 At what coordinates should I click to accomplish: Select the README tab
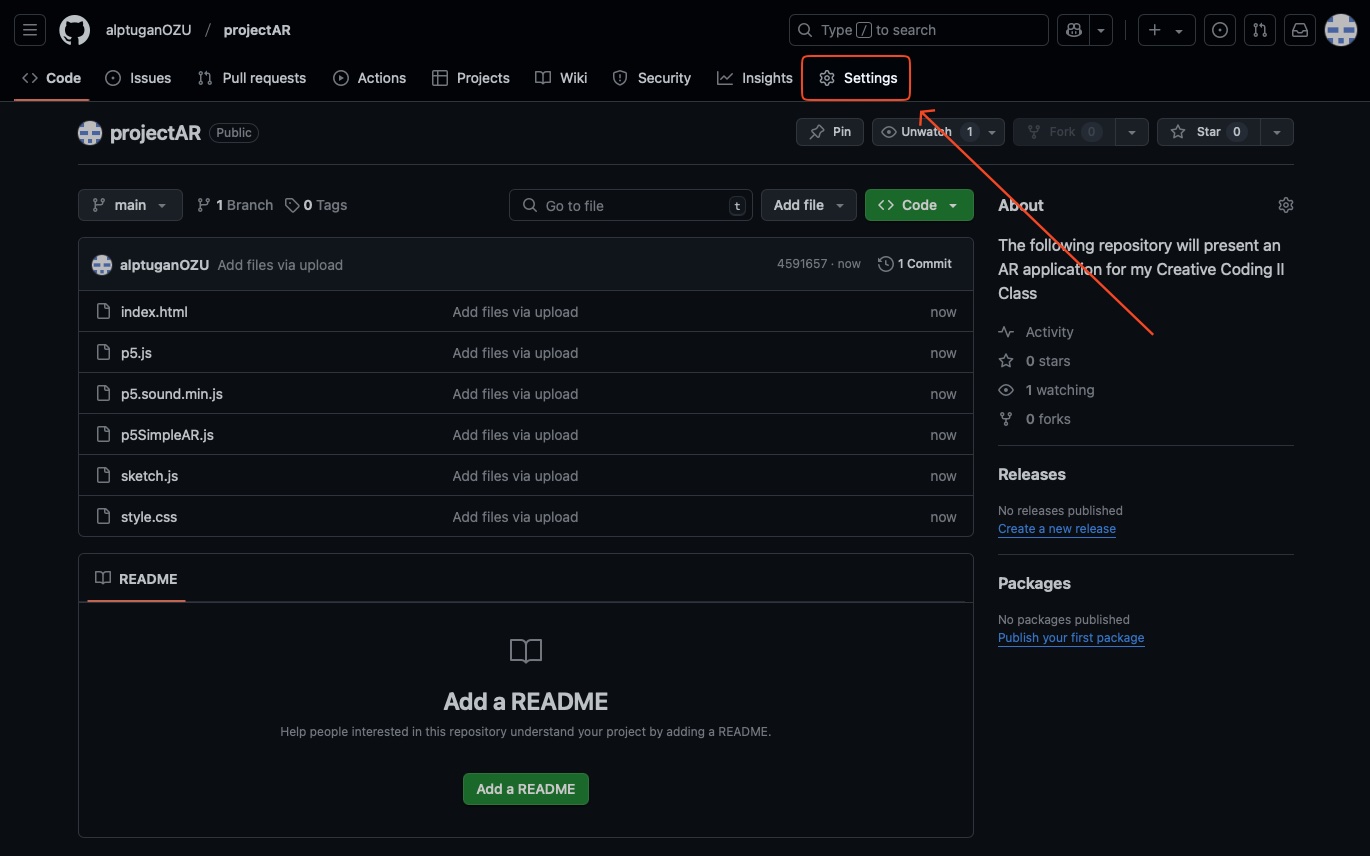136,579
